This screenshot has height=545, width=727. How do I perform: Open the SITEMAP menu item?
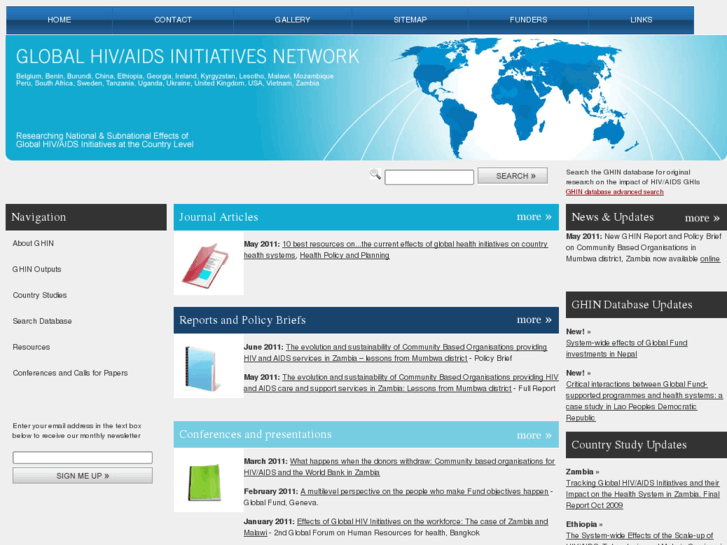[410, 20]
